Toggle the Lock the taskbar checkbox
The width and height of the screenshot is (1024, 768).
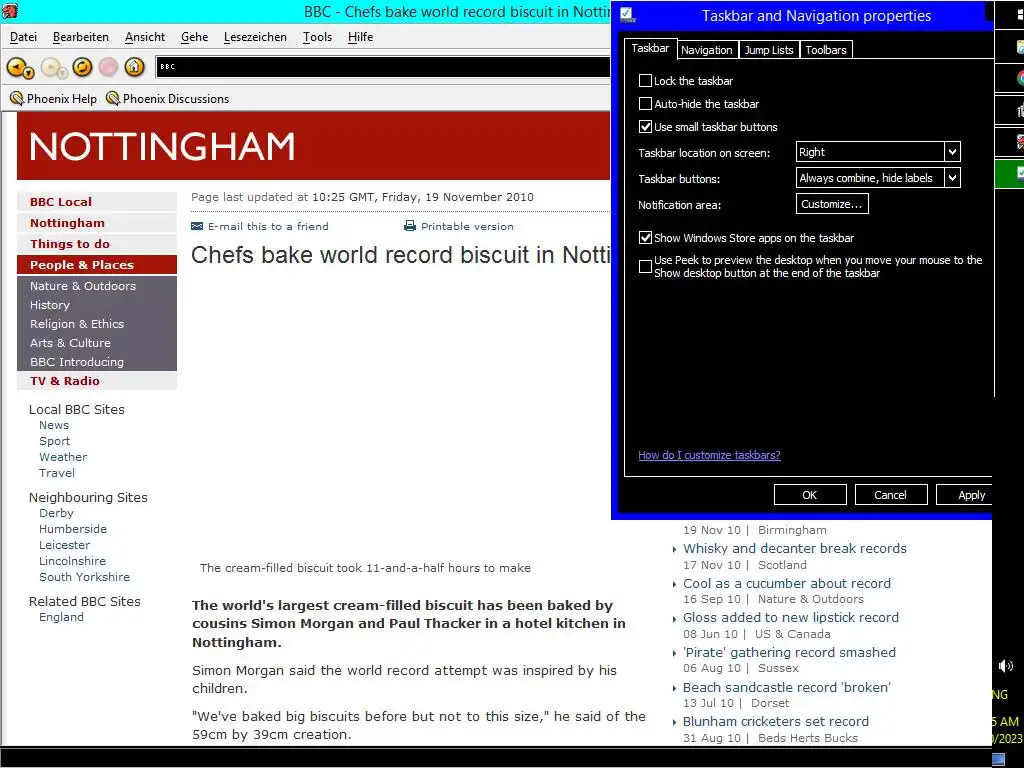click(645, 80)
